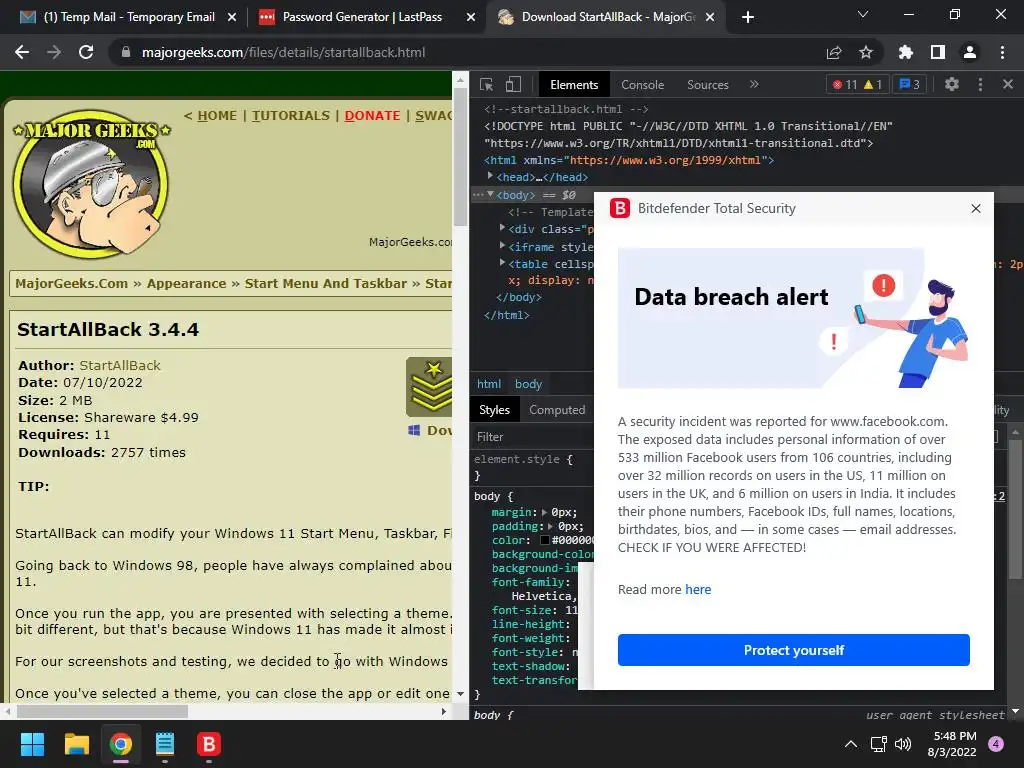Close the Temp Mail tab
1024x768 pixels.
[x=232, y=17]
